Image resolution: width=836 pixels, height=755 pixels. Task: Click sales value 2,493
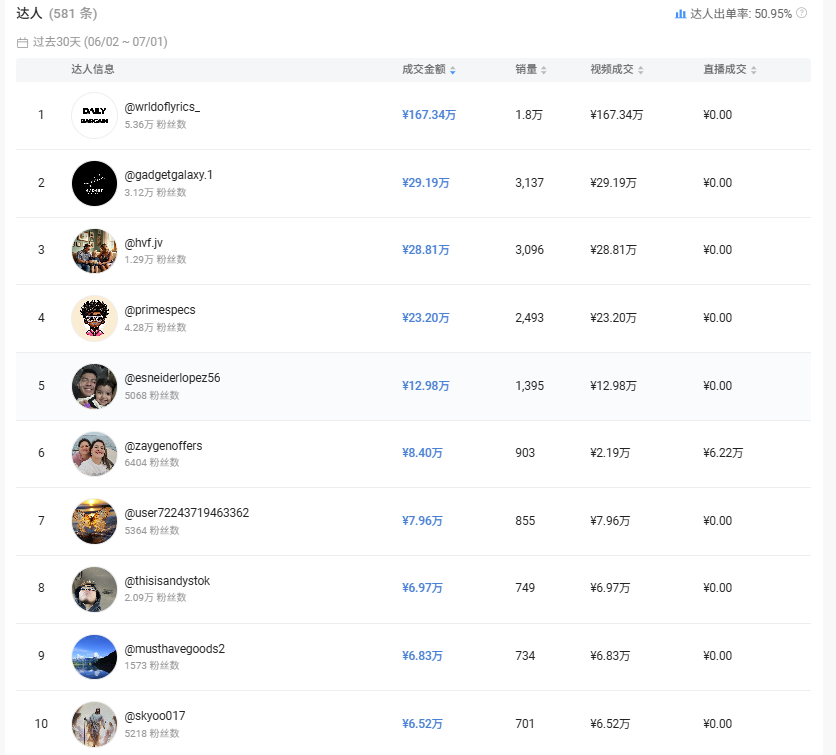(x=529, y=318)
